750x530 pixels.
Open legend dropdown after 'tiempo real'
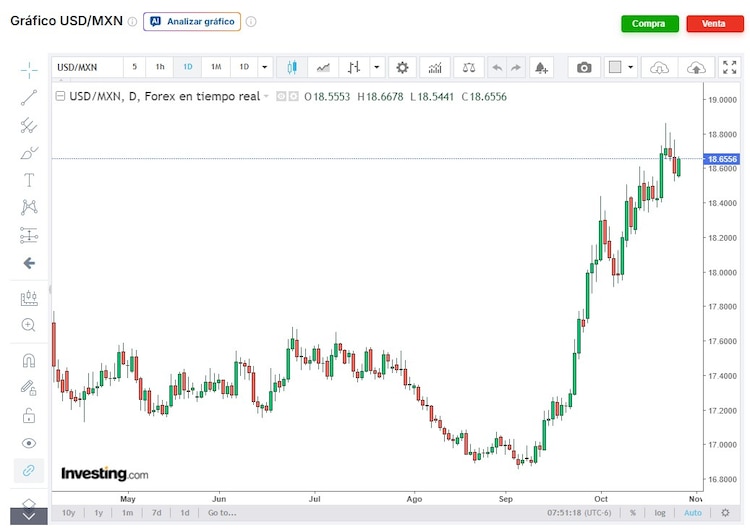coord(266,97)
